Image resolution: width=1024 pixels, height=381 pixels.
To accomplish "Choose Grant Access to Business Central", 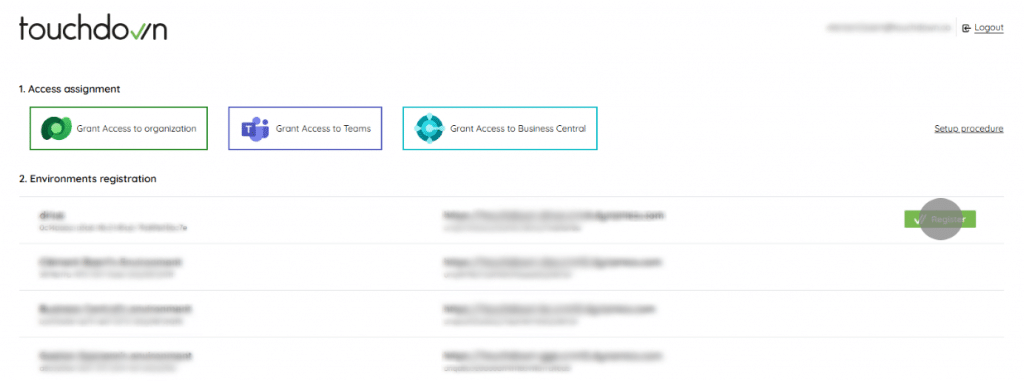I will 500,129.
